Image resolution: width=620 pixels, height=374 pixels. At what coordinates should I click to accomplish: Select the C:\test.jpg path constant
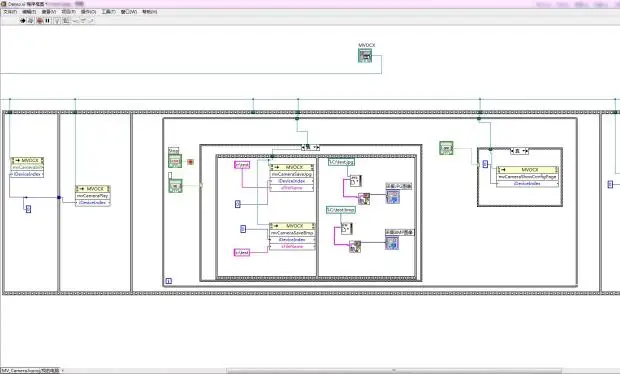[x=341, y=162]
